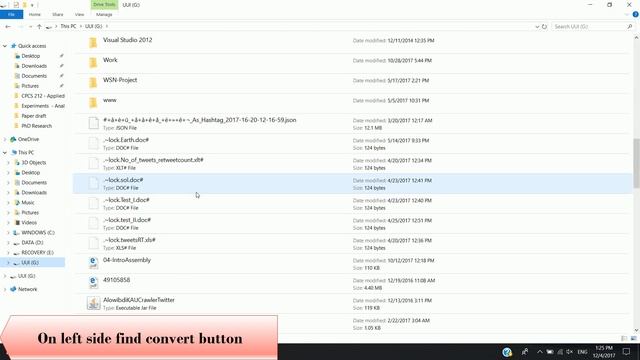
Task: Open Downloads under Quick access
Action: point(34,66)
